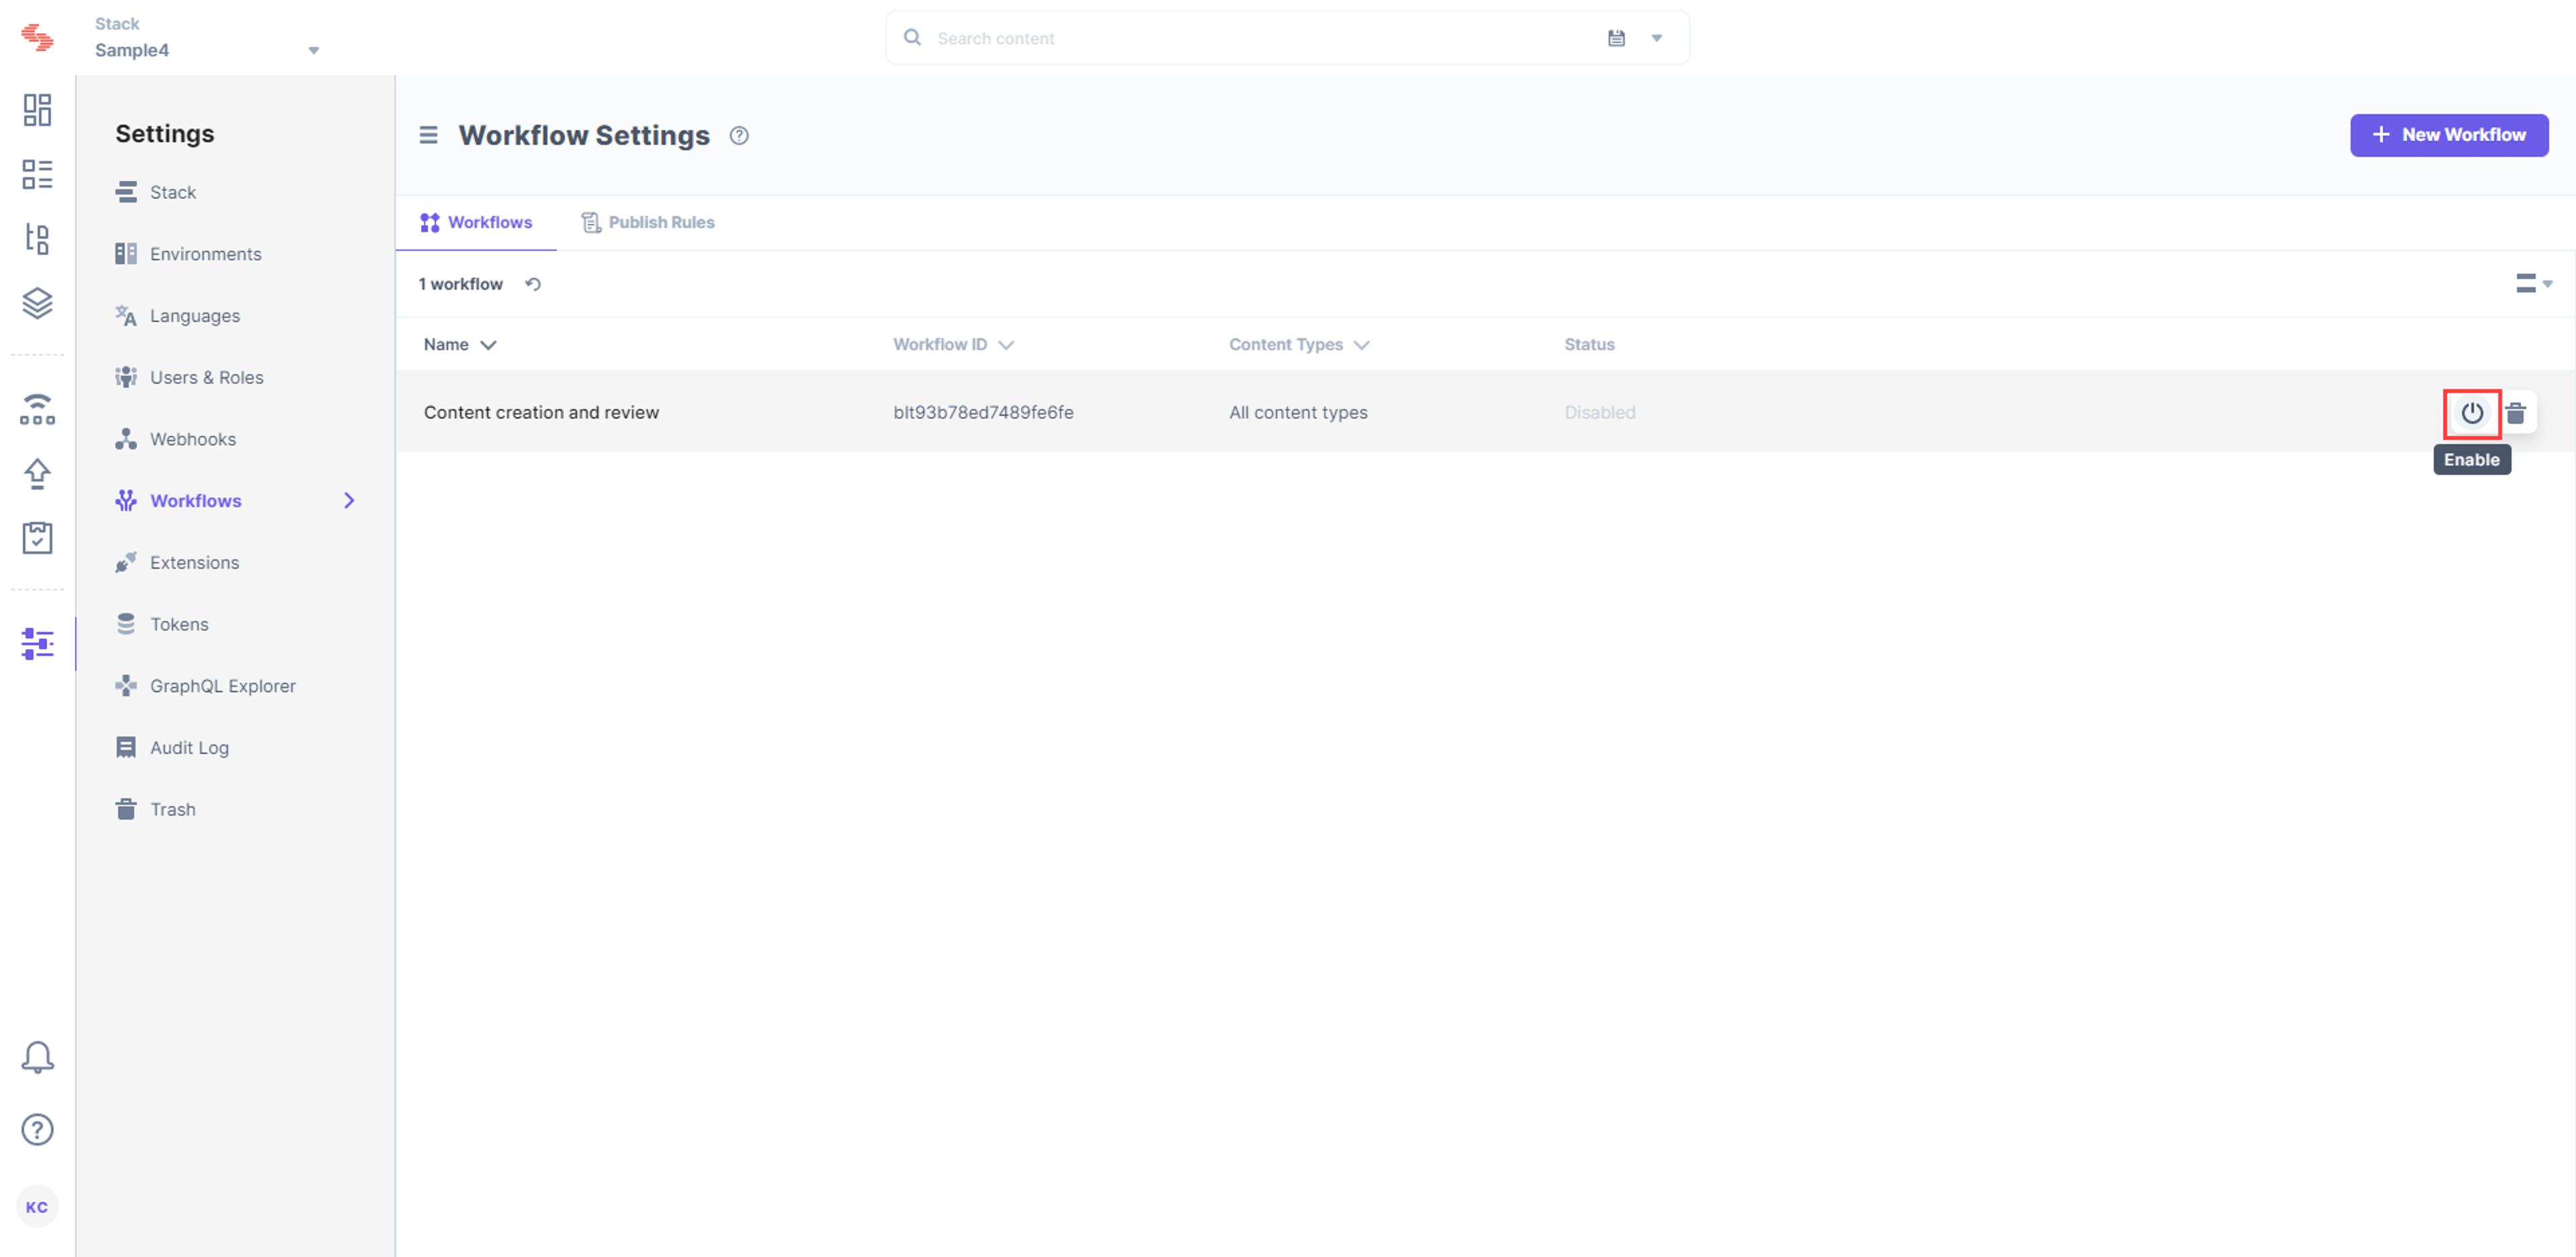Screen dimensions: 2576x1257
Task: Click the Workflow Settings help icon
Action: point(739,136)
